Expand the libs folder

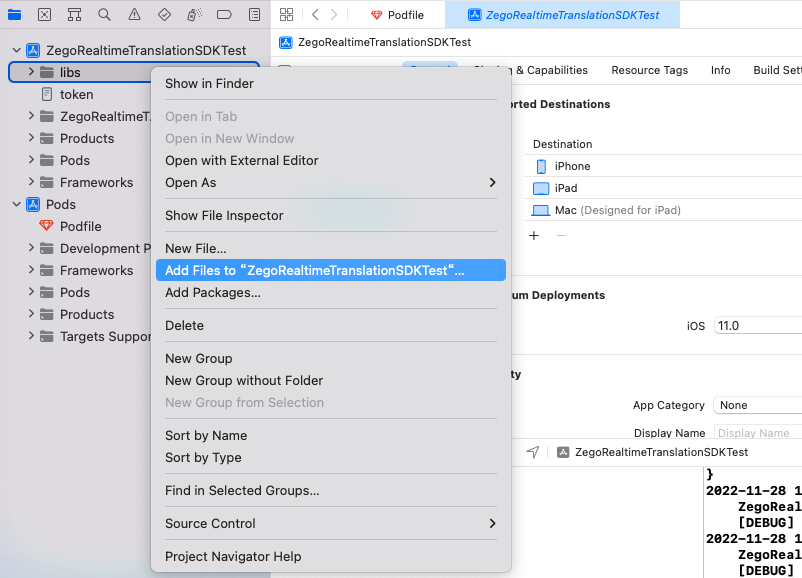coord(31,72)
